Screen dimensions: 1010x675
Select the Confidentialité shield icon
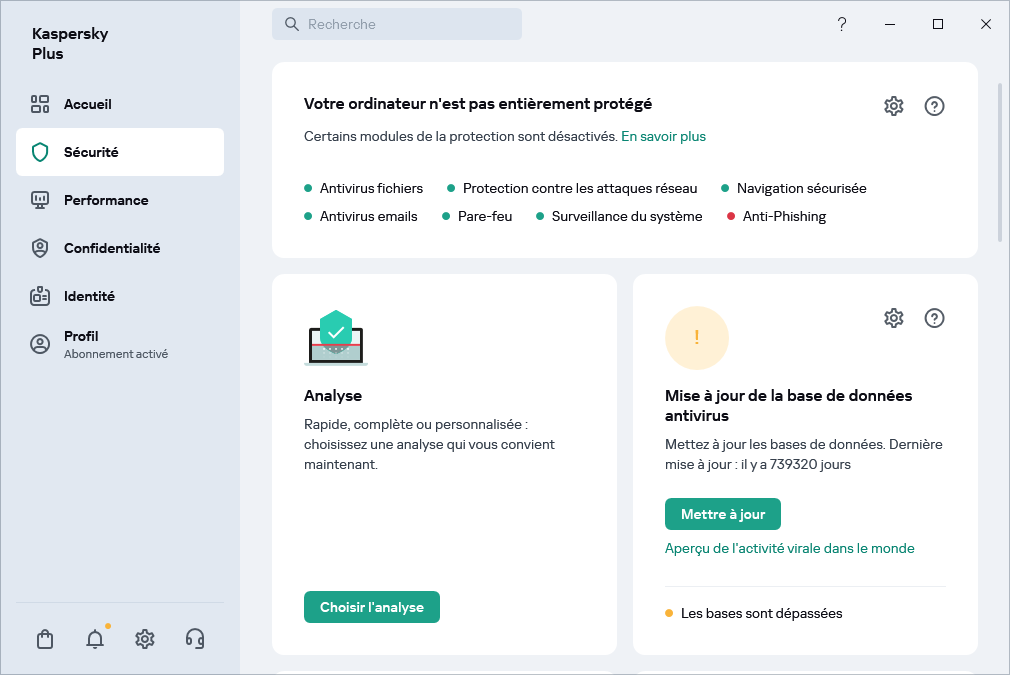click(40, 248)
